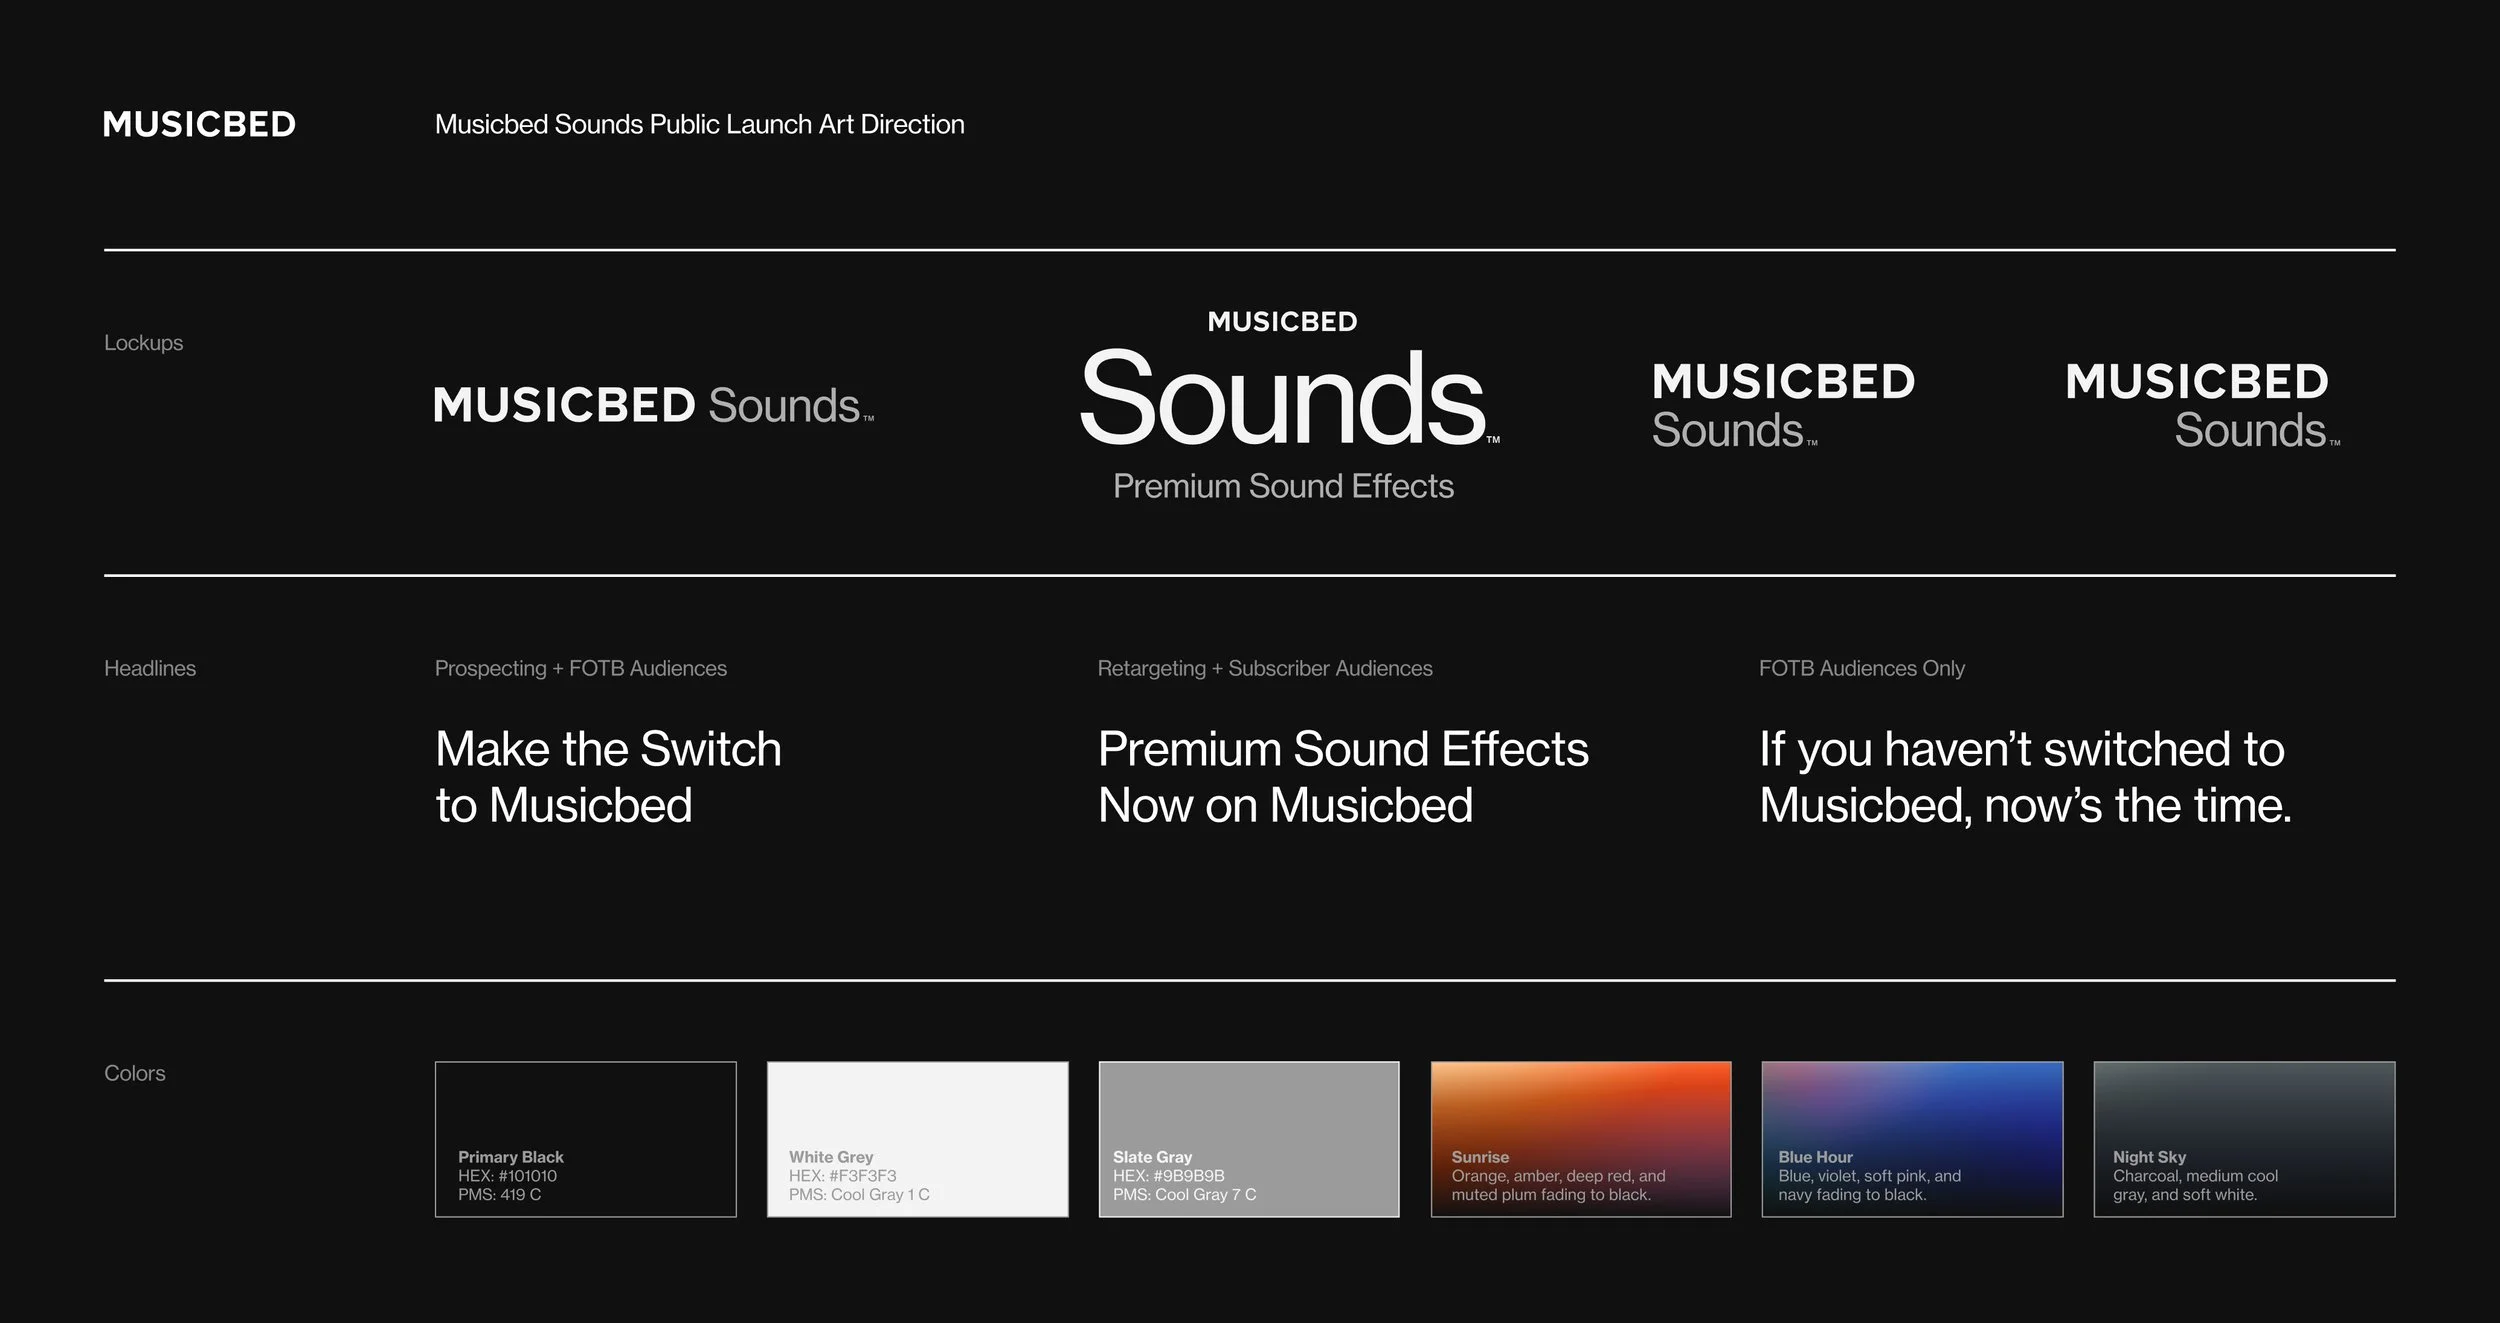Select the horizontal Musicbed Sounds lockup
The height and width of the screenshot is (1323, 2500).
(x=653, y=405)
